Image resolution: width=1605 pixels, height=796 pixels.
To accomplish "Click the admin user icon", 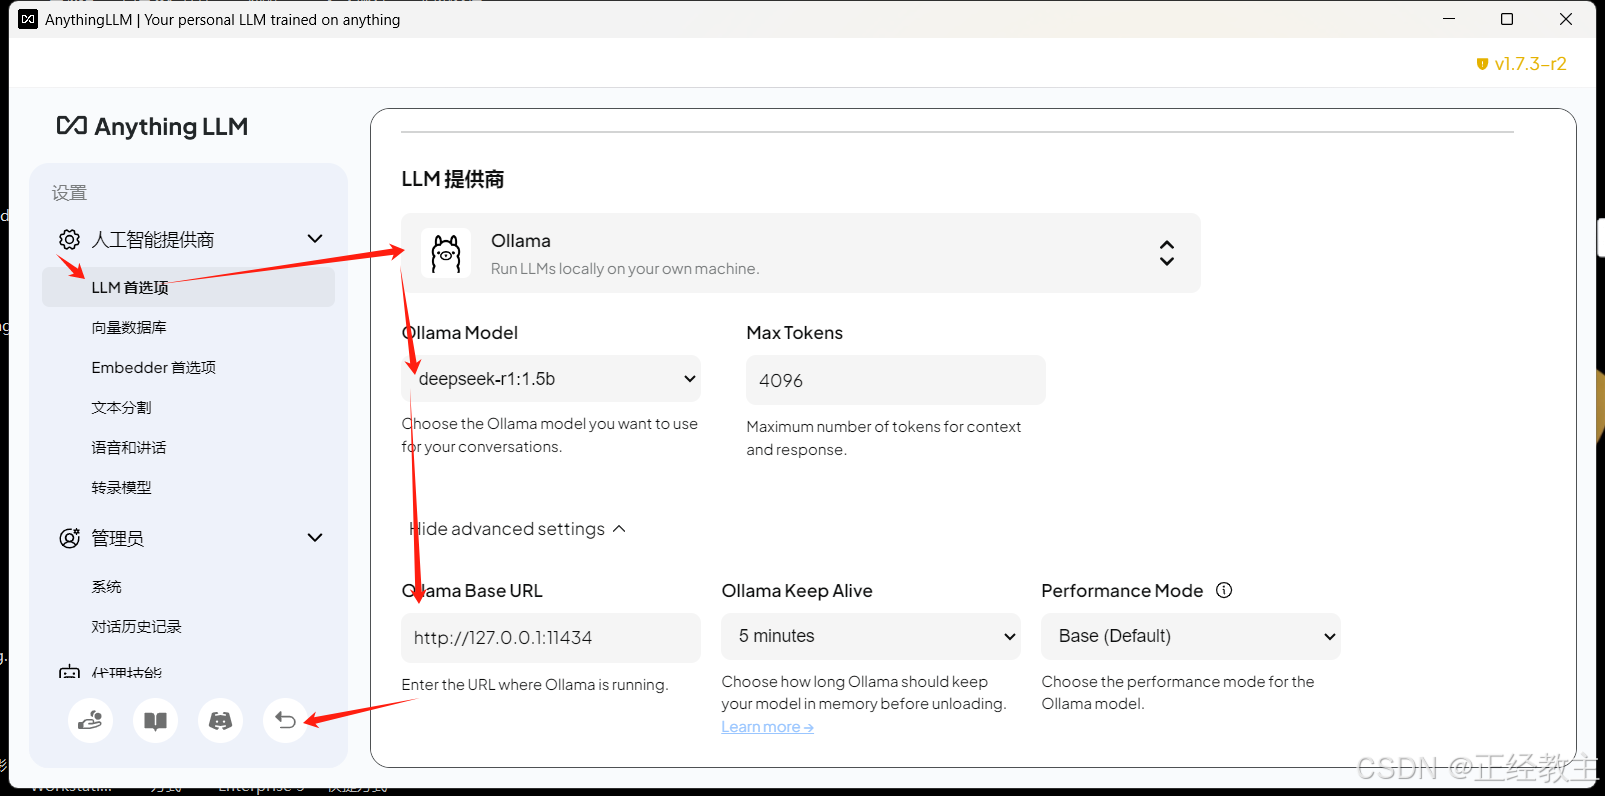I will (x=69, y=538).
